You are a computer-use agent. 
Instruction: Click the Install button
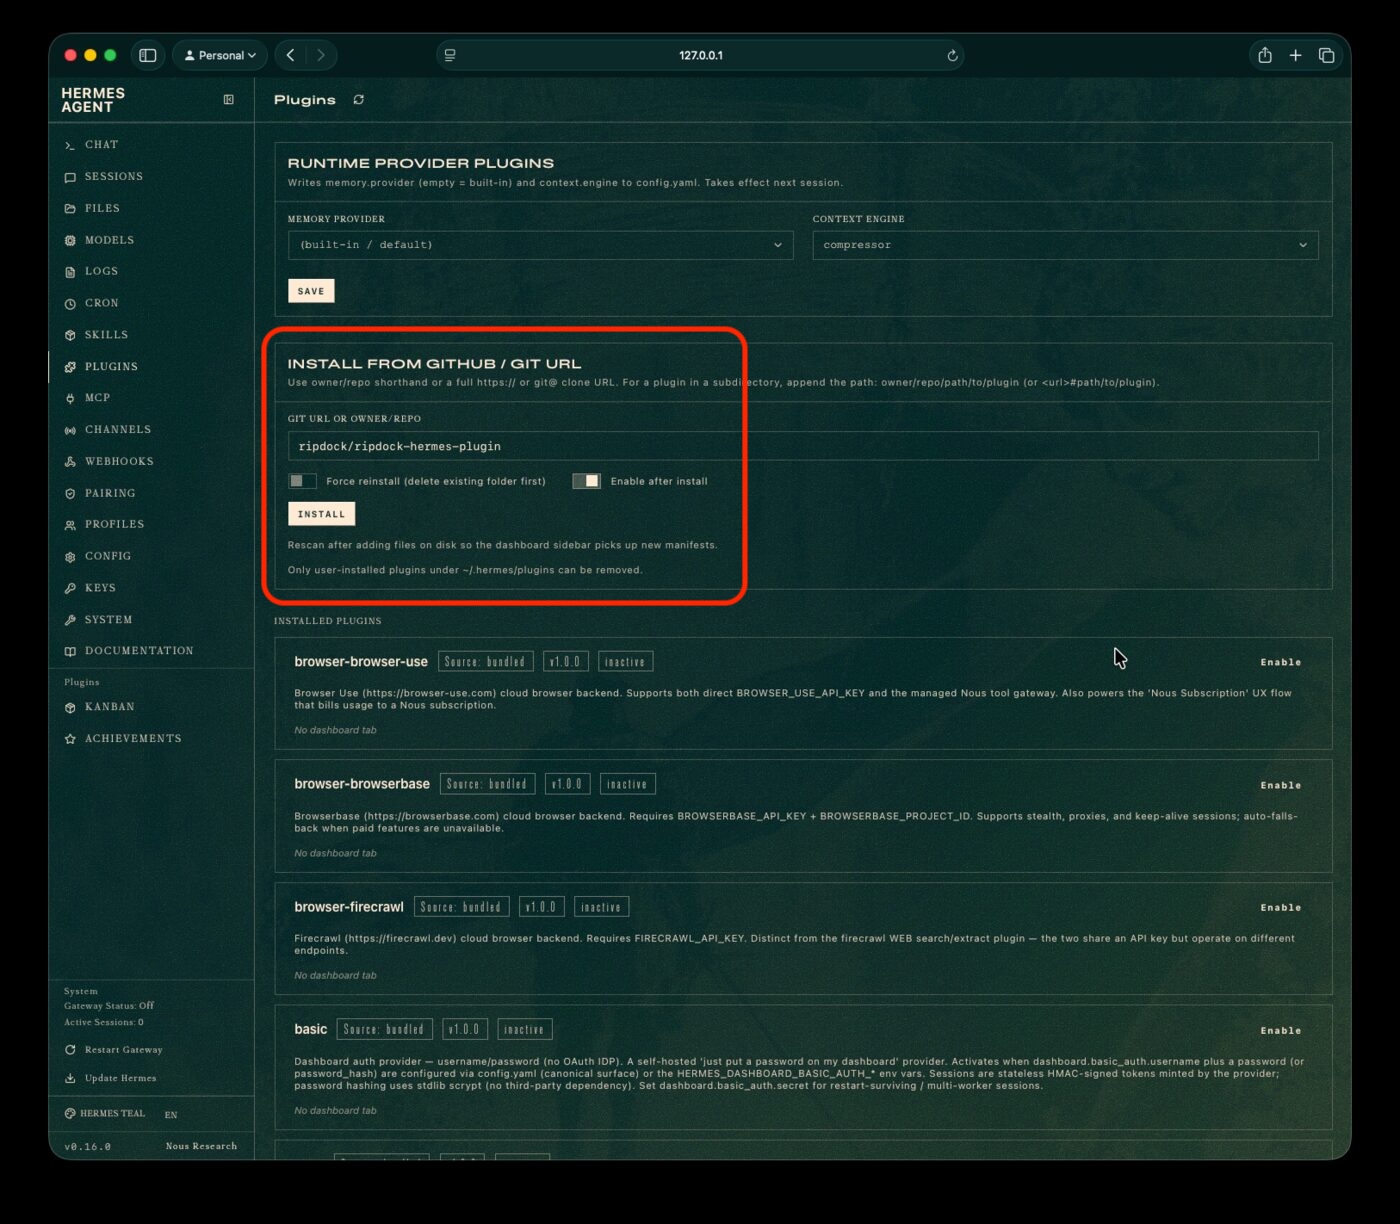click(x=321, y=514)
